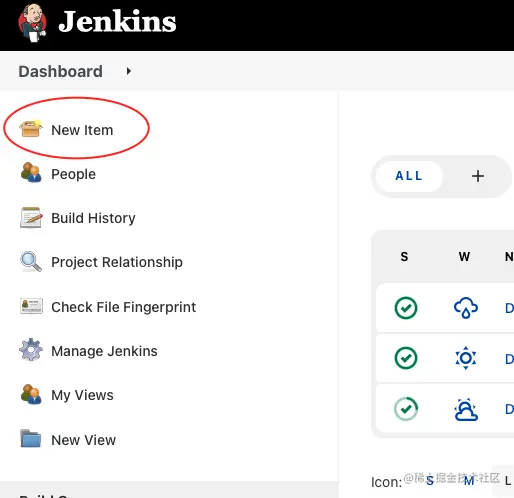Open Manage Jenkins link
Screen dimensions: 514x498
point(104,351)
